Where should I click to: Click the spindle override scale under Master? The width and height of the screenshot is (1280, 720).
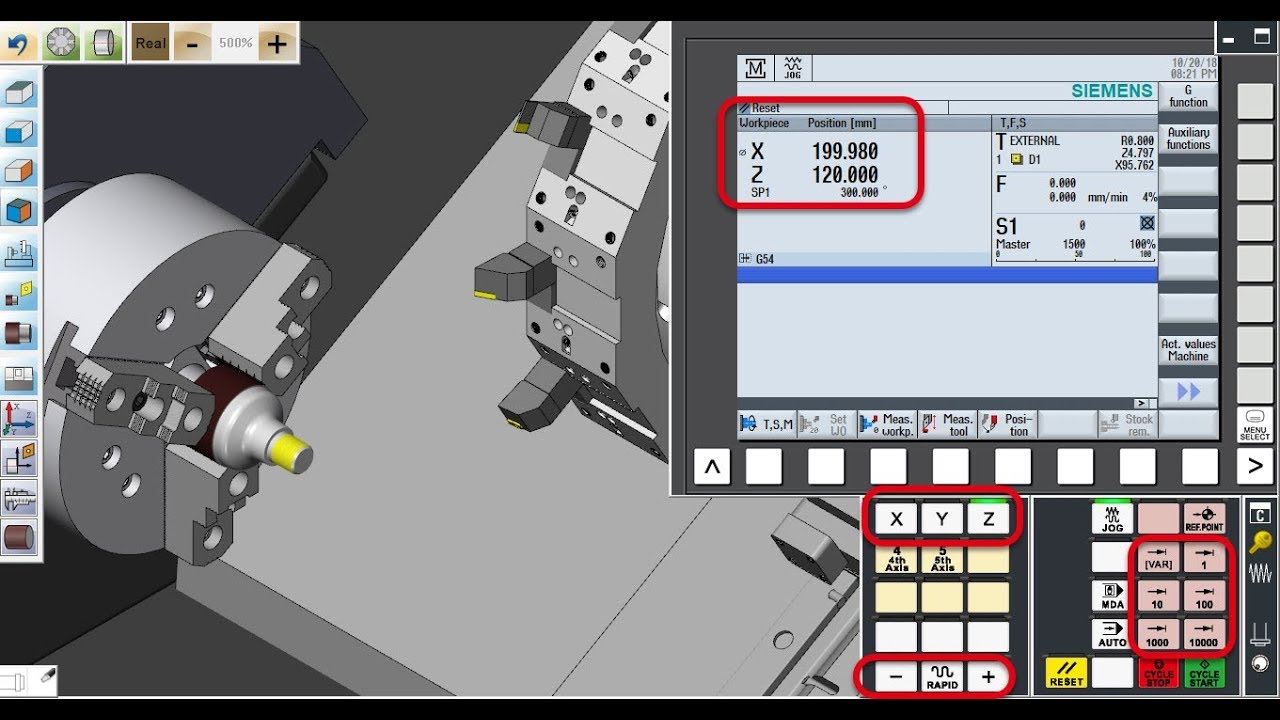tap(1075, 256)
